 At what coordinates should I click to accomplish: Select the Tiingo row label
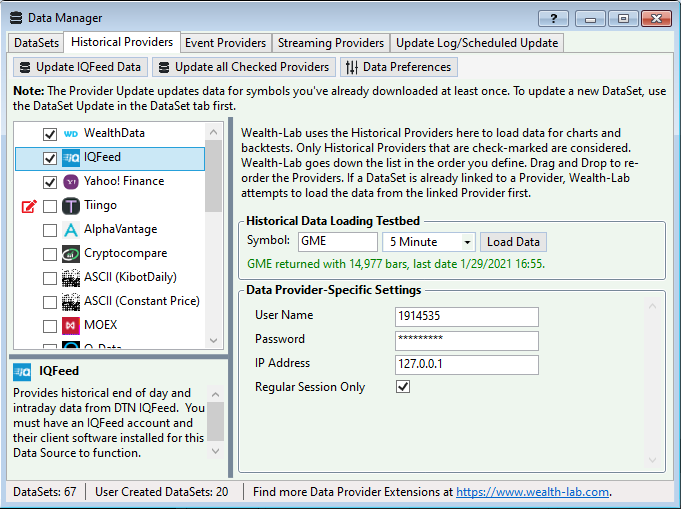point(100,205)
